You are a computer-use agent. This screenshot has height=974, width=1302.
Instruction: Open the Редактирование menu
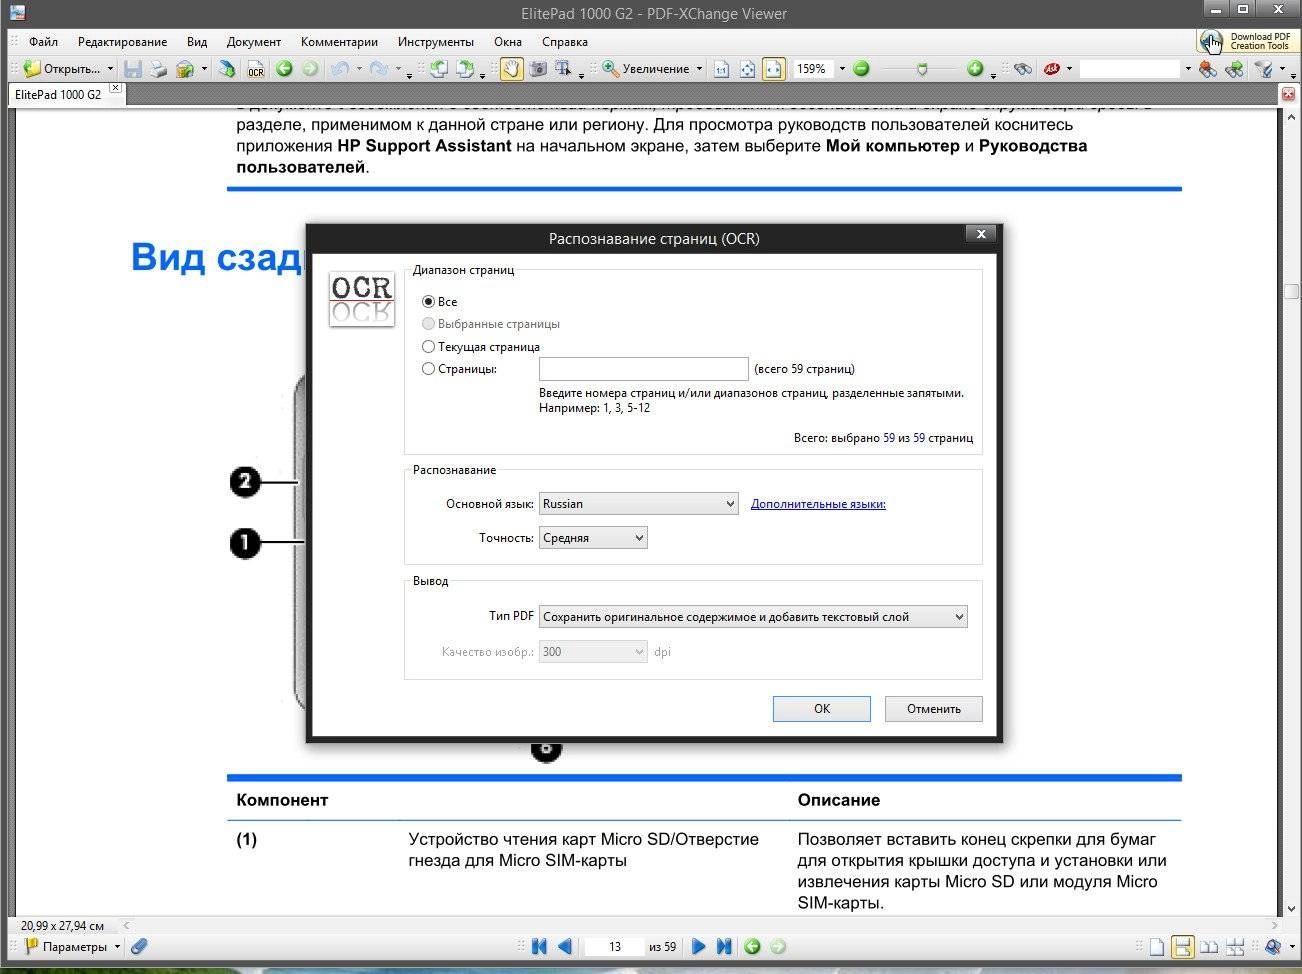tap(122, 42)
